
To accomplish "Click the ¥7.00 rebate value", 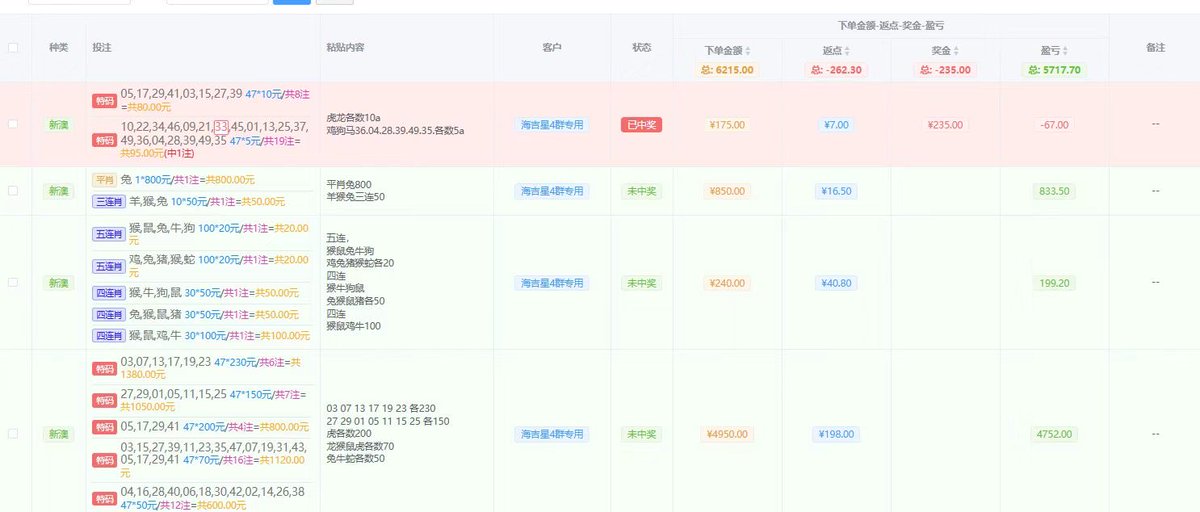I will [x=836, y=125].
